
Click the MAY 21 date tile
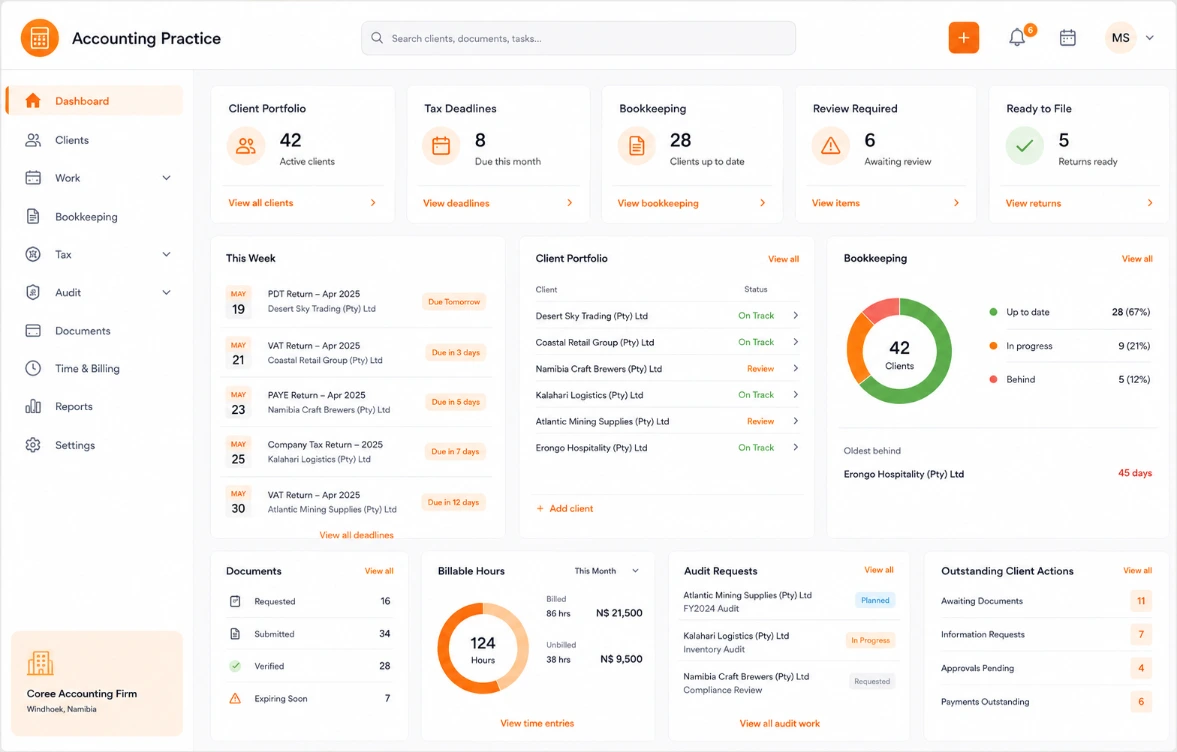(239, 353)
